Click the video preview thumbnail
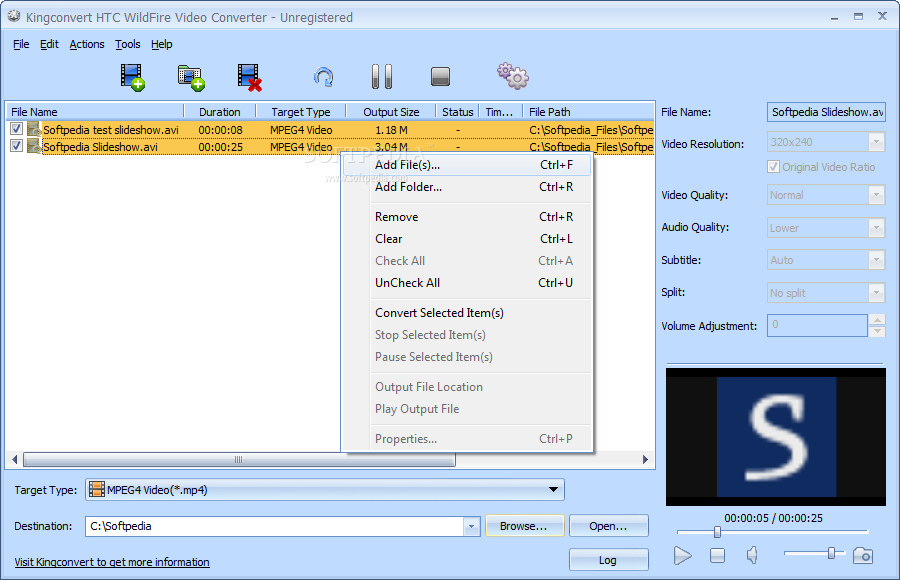The width and height of the screenshot is (900, 580). (x=776, y=437)
